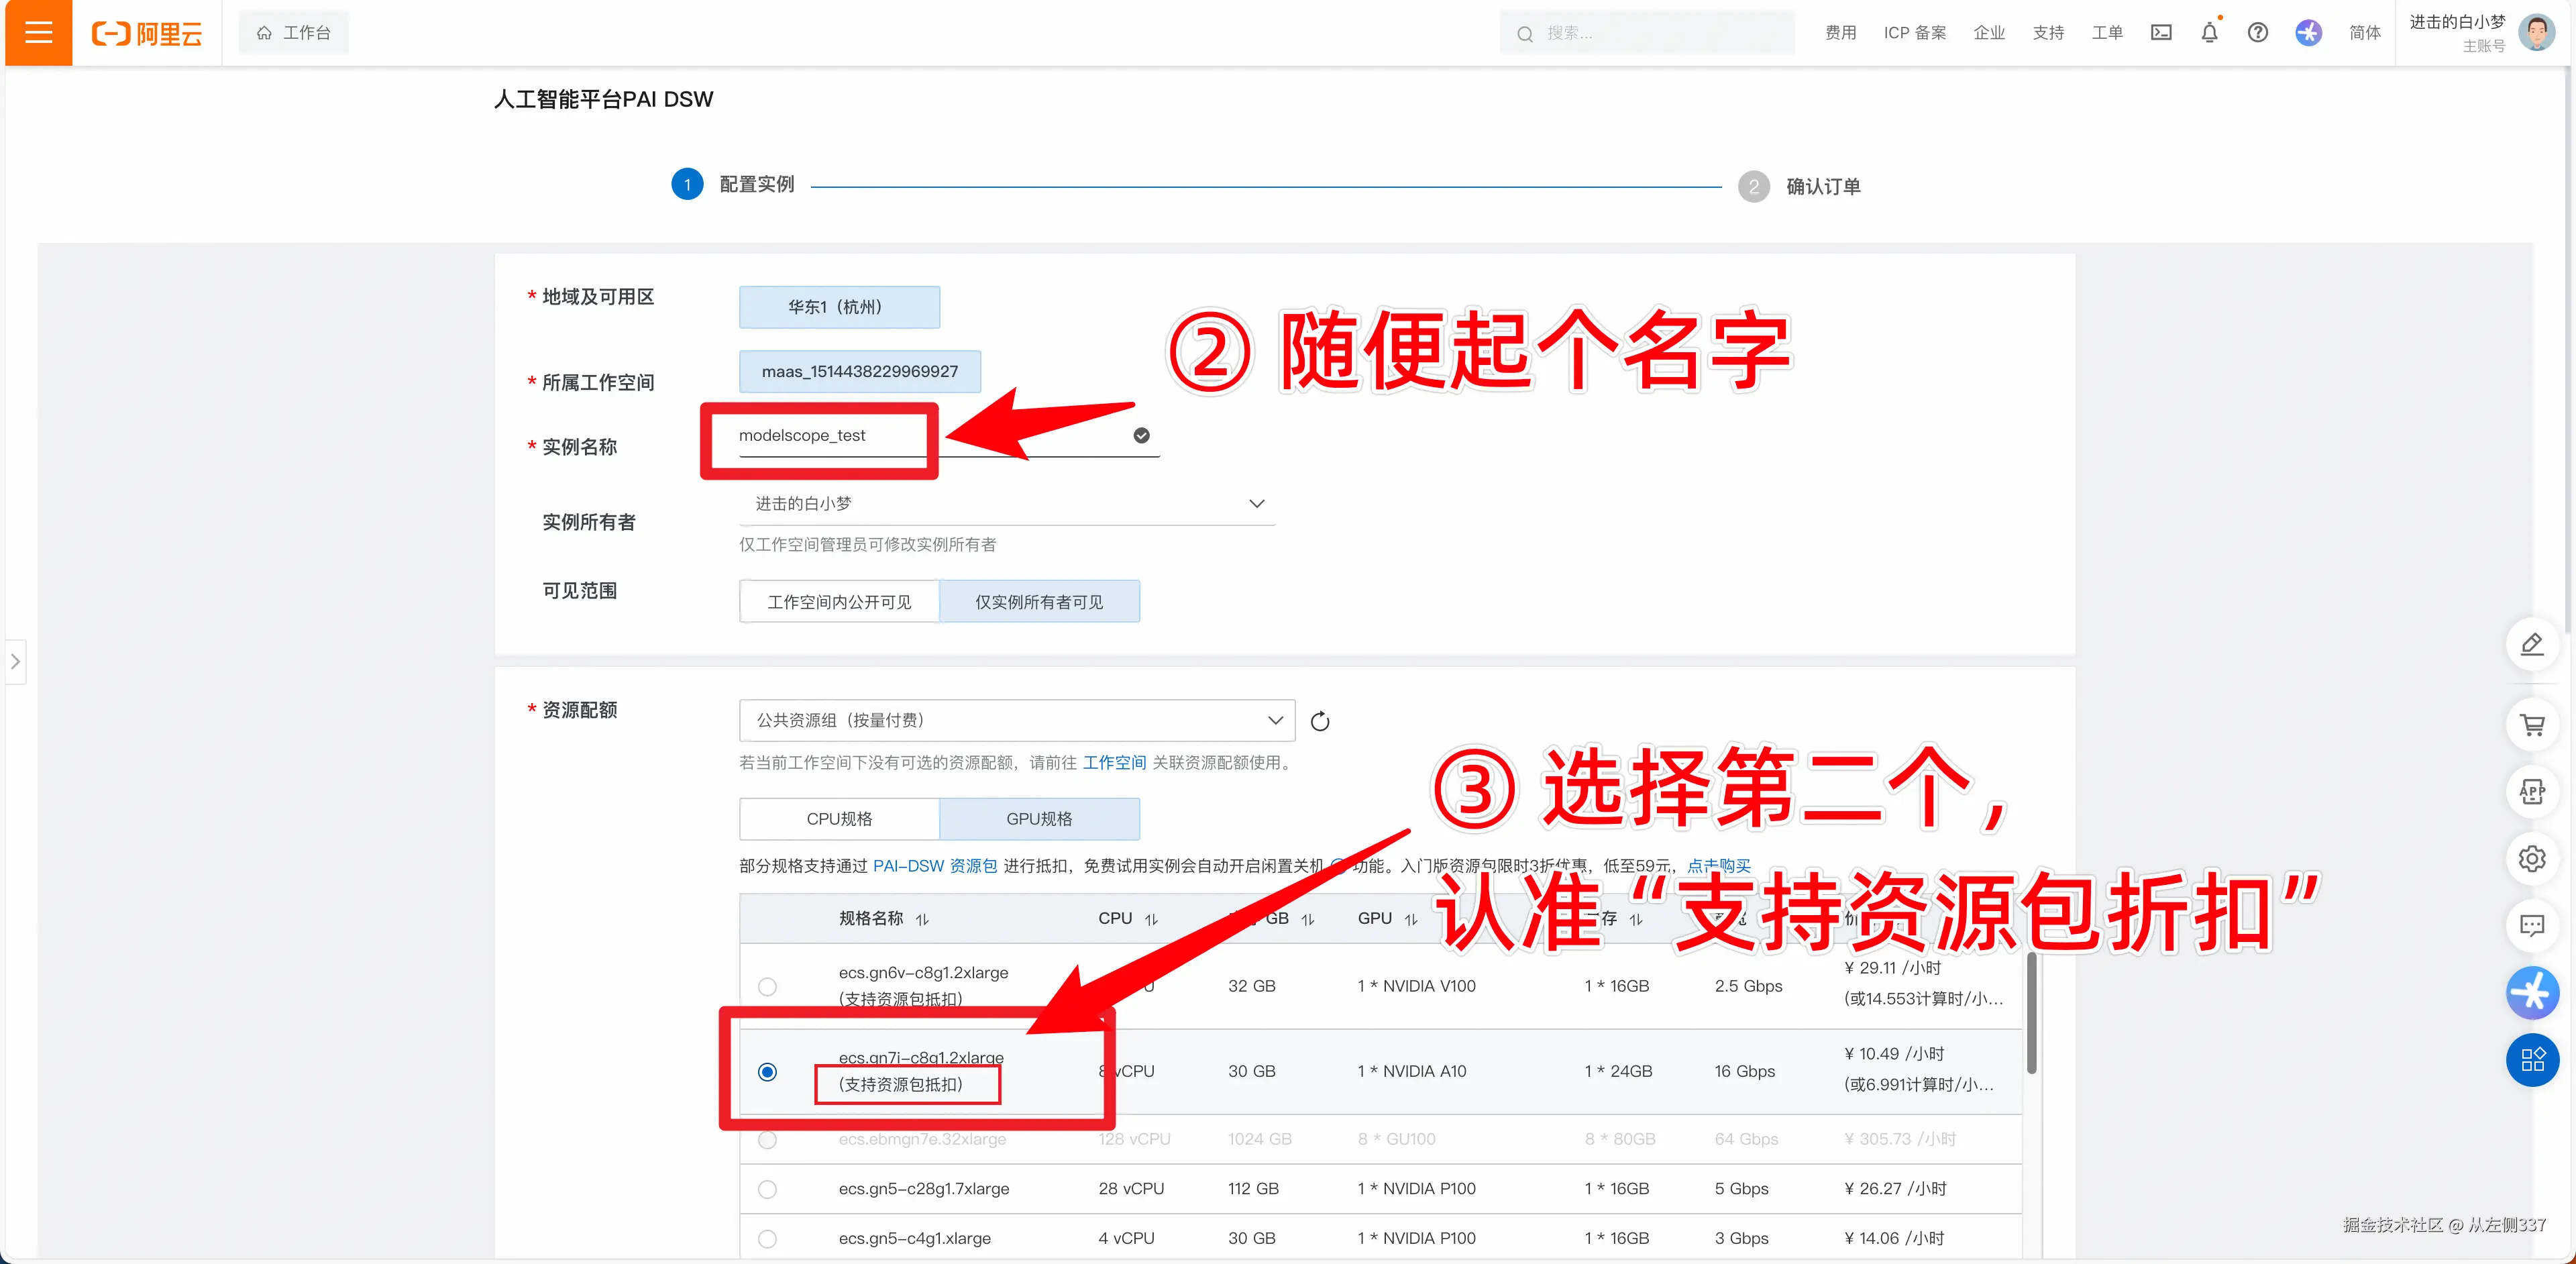Select the ecs.gn5-c28g1.7xlarge radio button
This screenshot has width=2576, height=1264.
point(767,1189)
